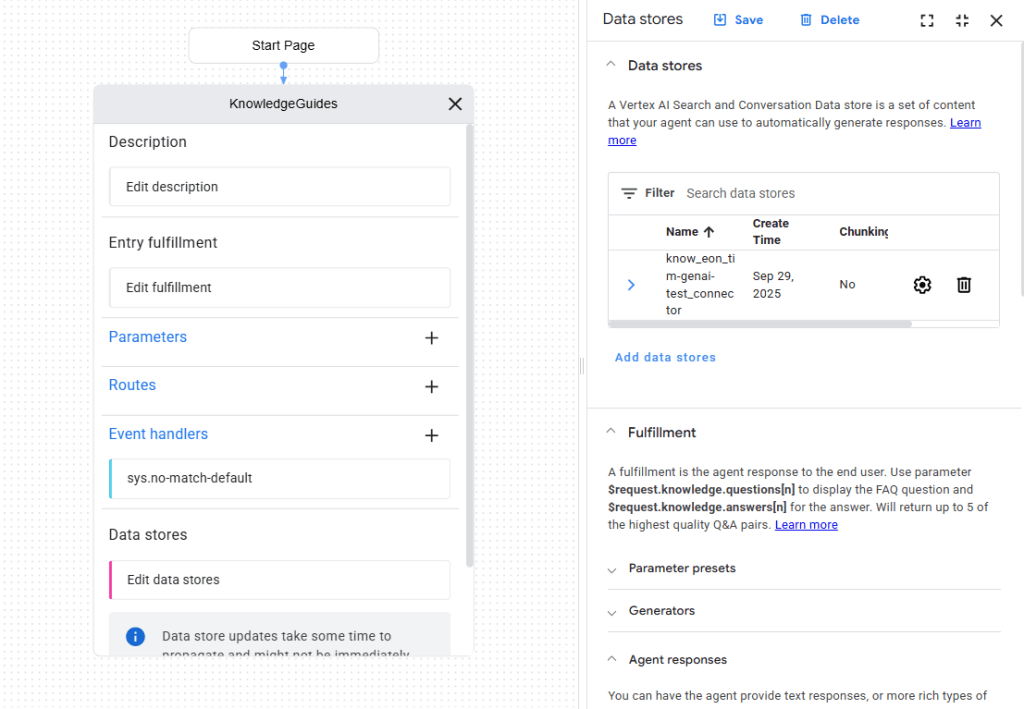Expand the know_eon data store row

[x=631, y=285]
